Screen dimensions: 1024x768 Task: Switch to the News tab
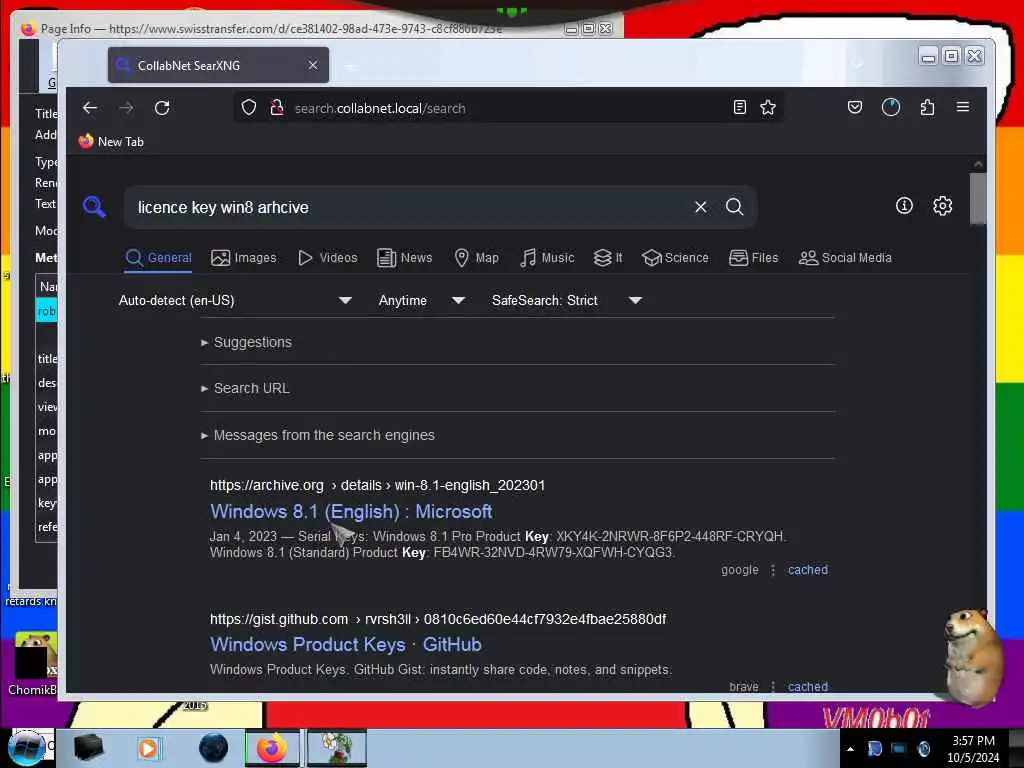(x=404, y=258)
